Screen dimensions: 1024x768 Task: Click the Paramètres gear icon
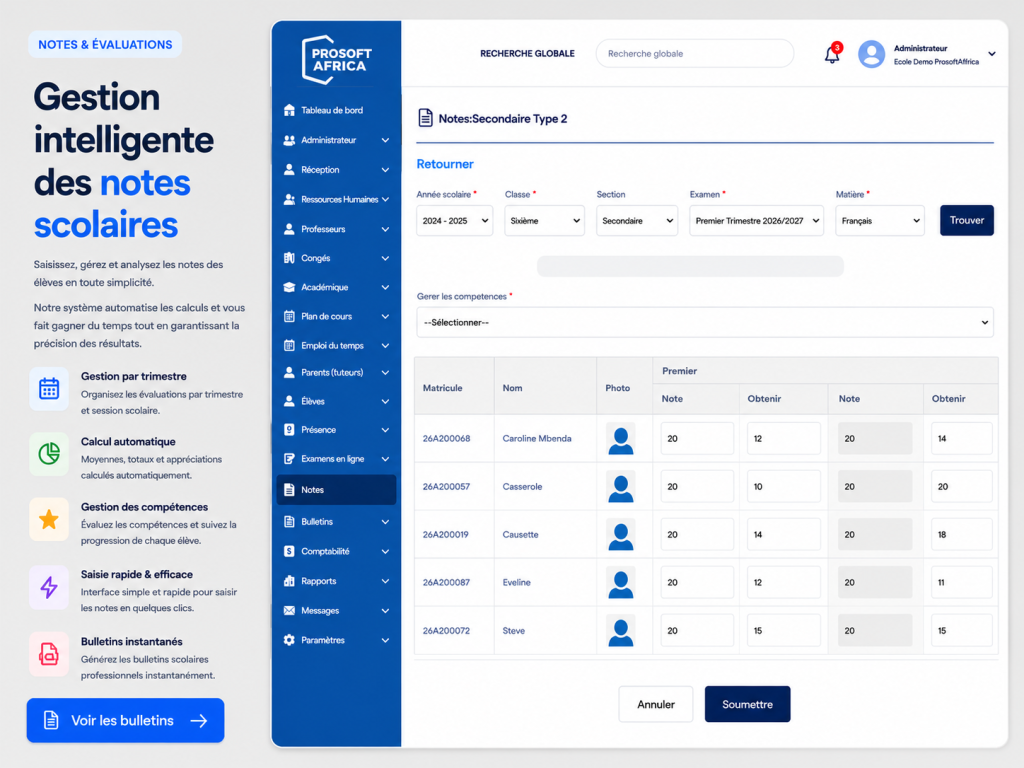[x=289, y=640]
